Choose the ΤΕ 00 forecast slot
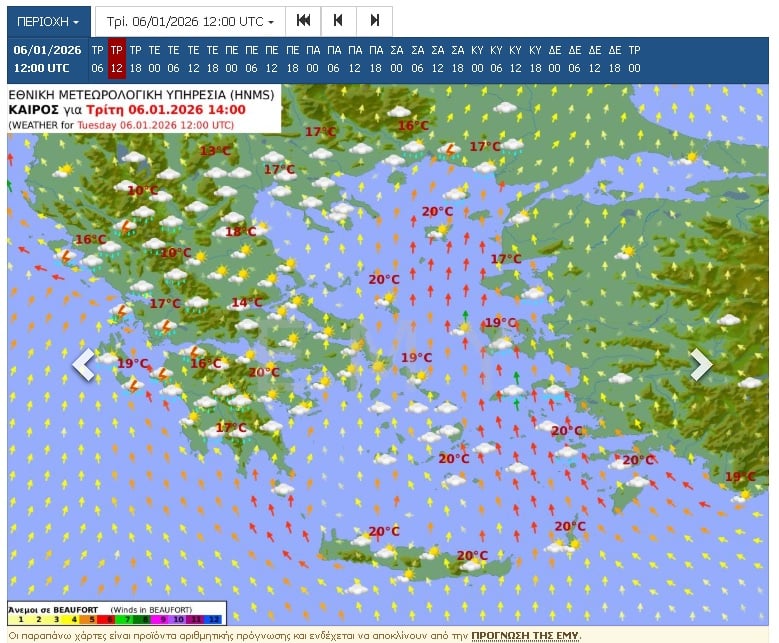Viewport: 779px width, 643px height. coord(155,59)
